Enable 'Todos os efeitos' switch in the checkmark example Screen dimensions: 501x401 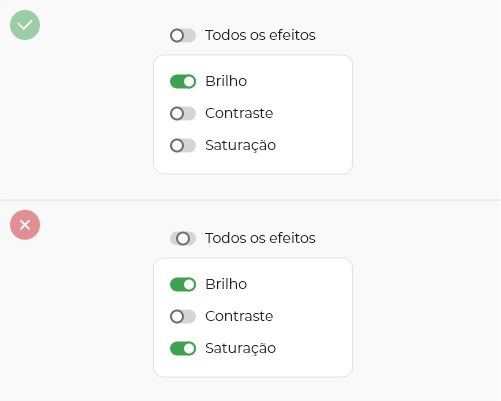point(183,35)
